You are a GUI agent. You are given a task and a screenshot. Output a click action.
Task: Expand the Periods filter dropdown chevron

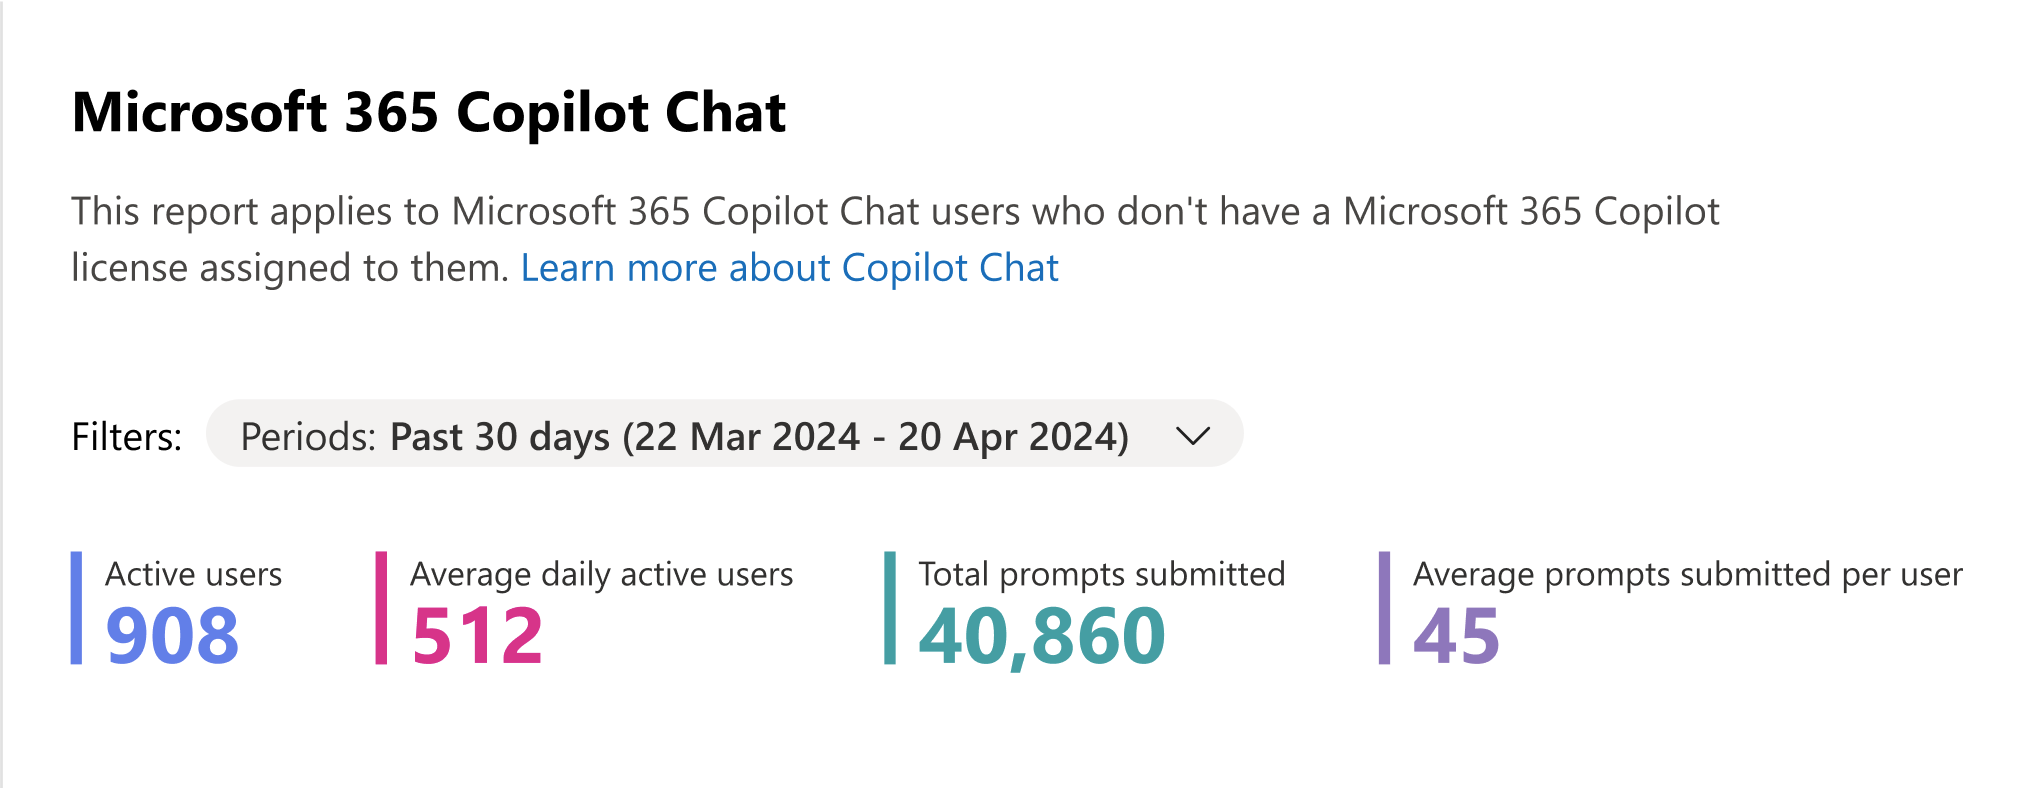1193,436
